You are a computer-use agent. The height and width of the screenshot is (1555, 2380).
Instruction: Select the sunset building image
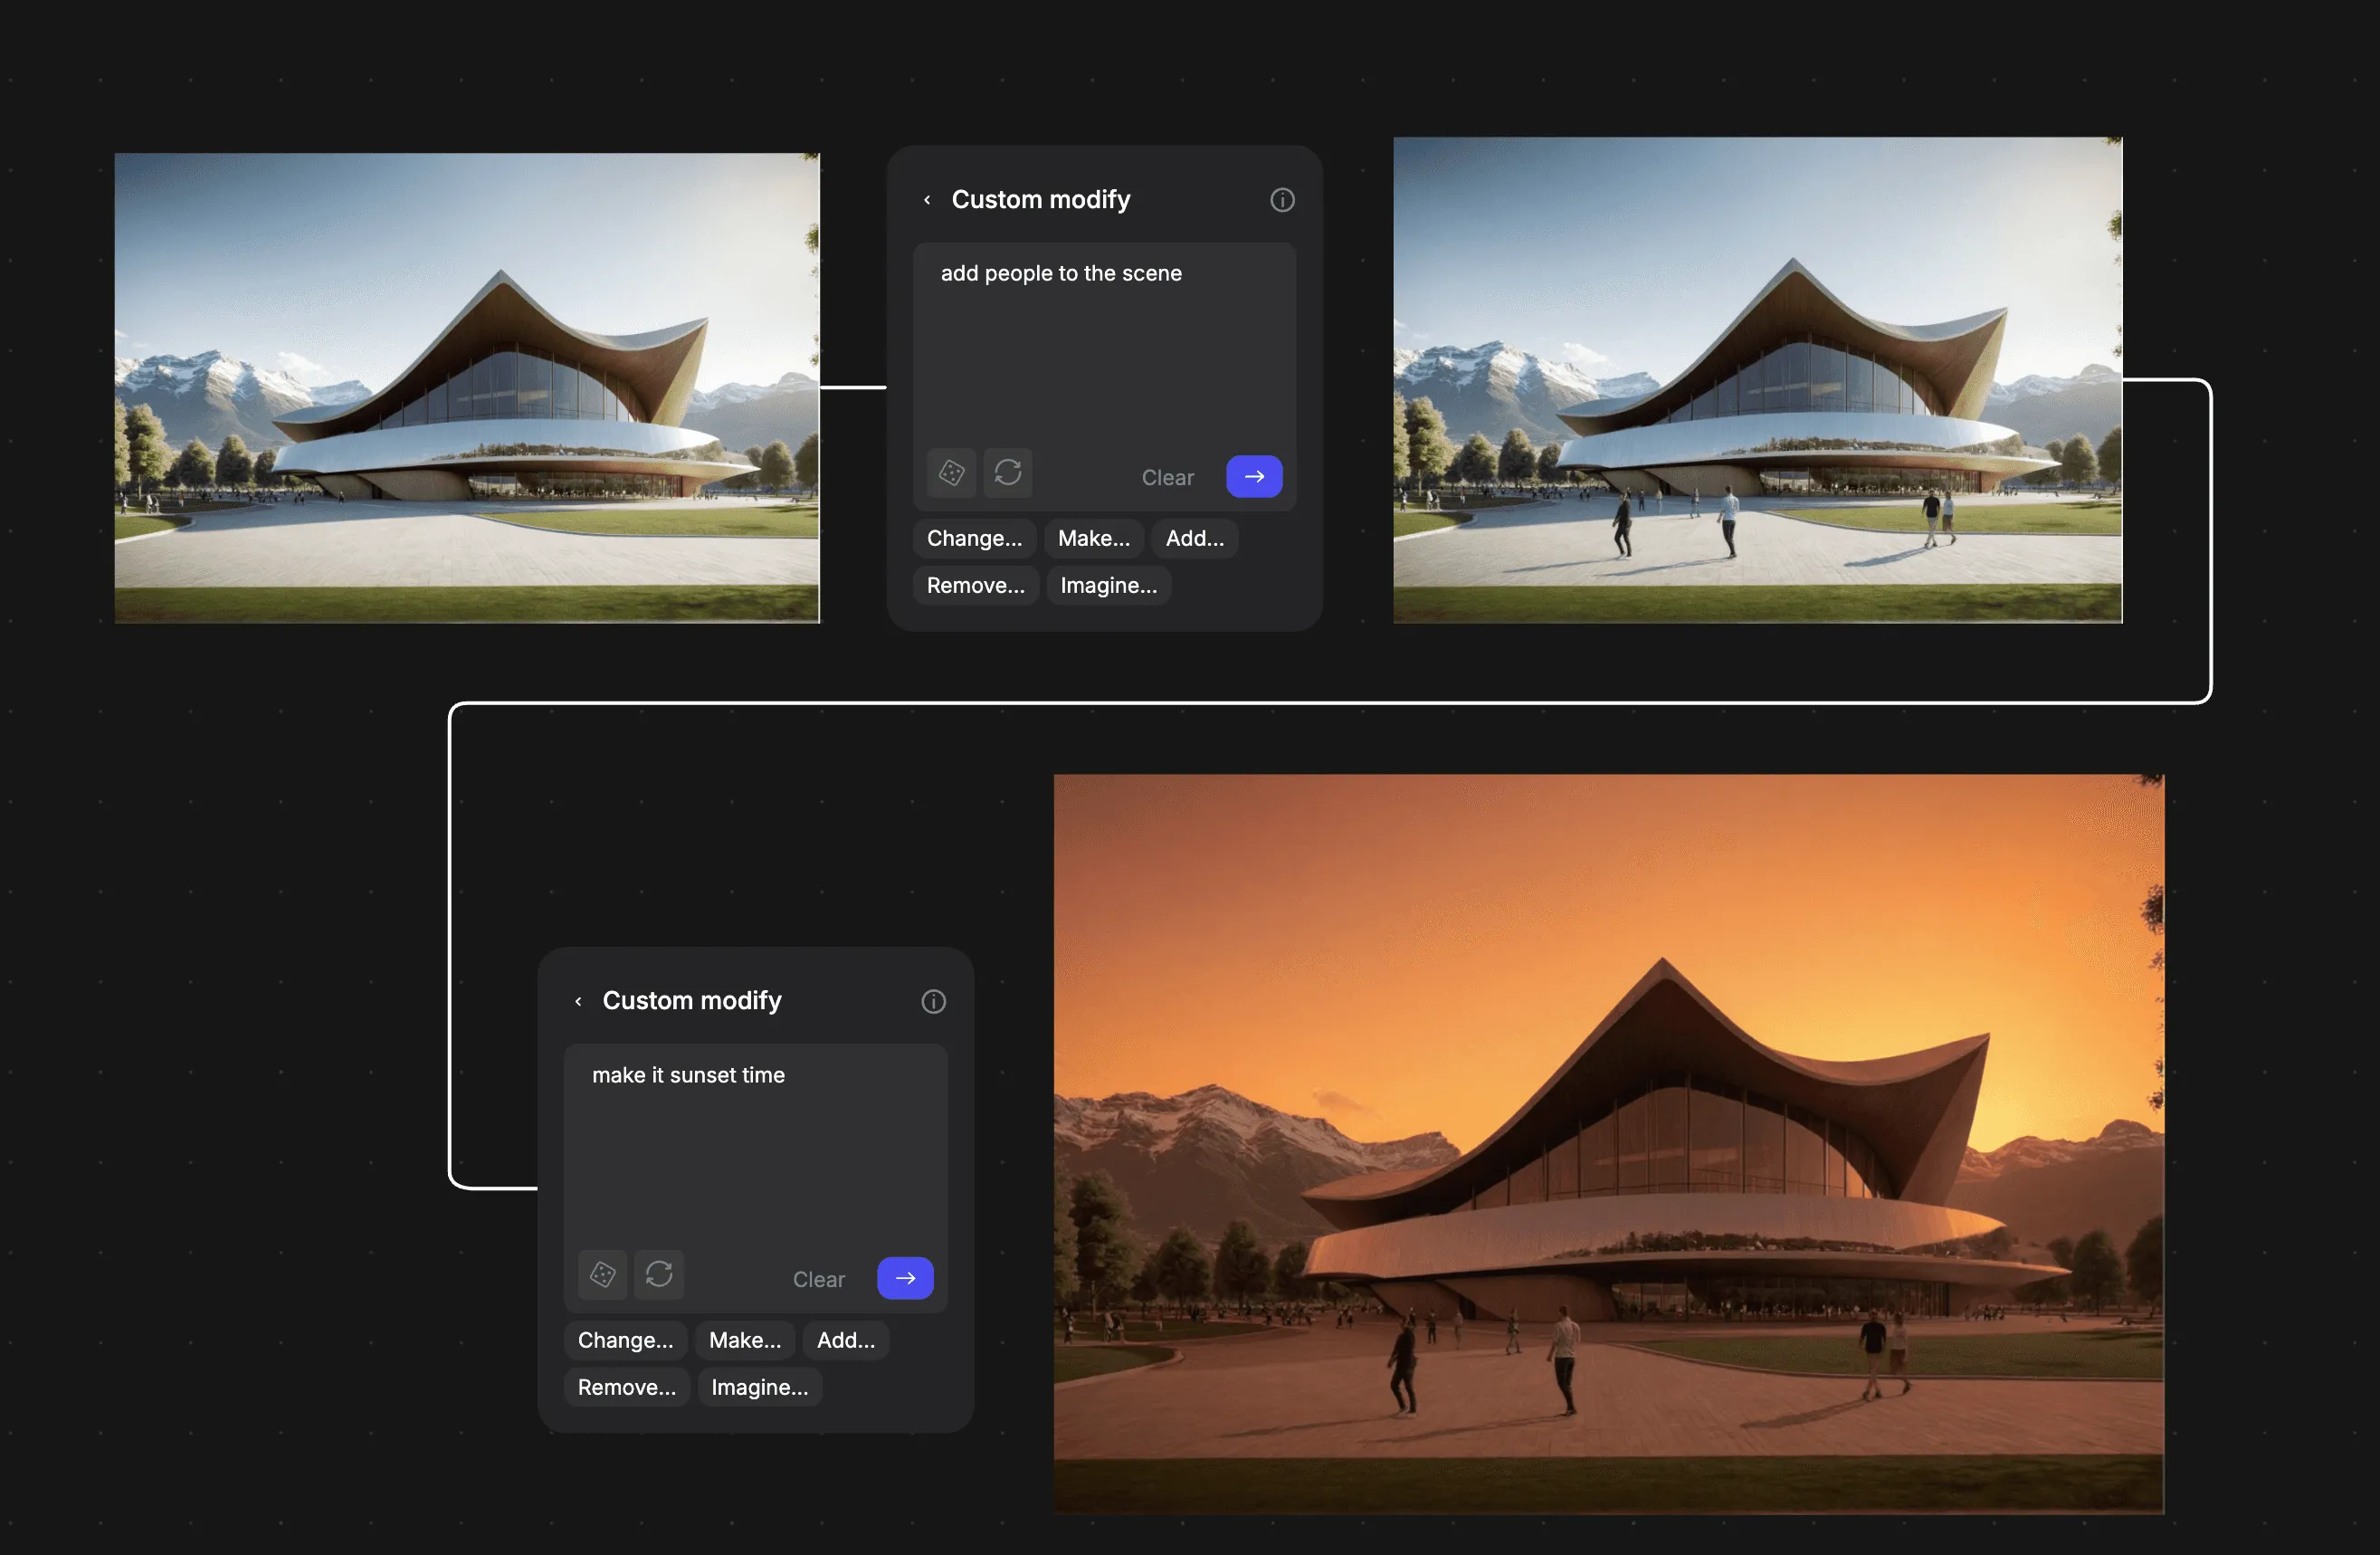1608,1143
